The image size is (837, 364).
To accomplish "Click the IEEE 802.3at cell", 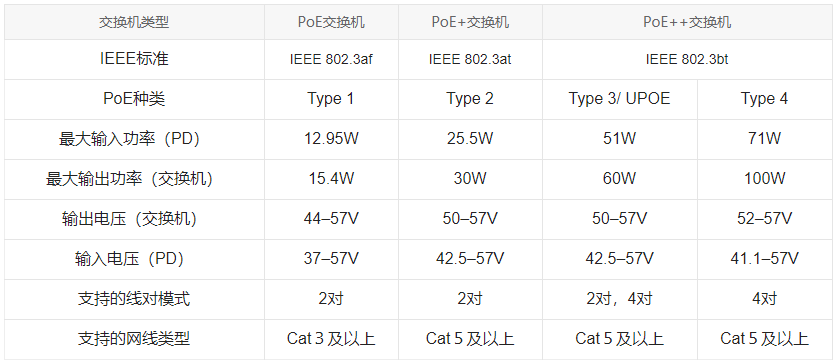I will click(x=470, y=59).
